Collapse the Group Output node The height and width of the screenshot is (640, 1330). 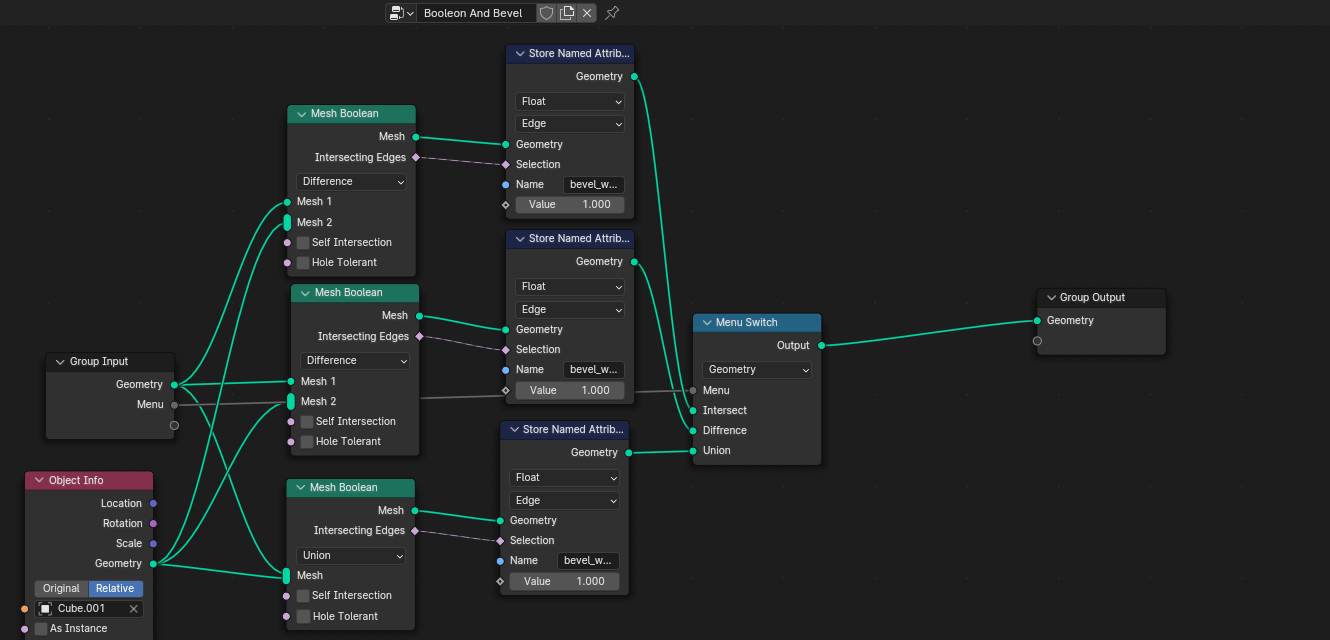1051,297
